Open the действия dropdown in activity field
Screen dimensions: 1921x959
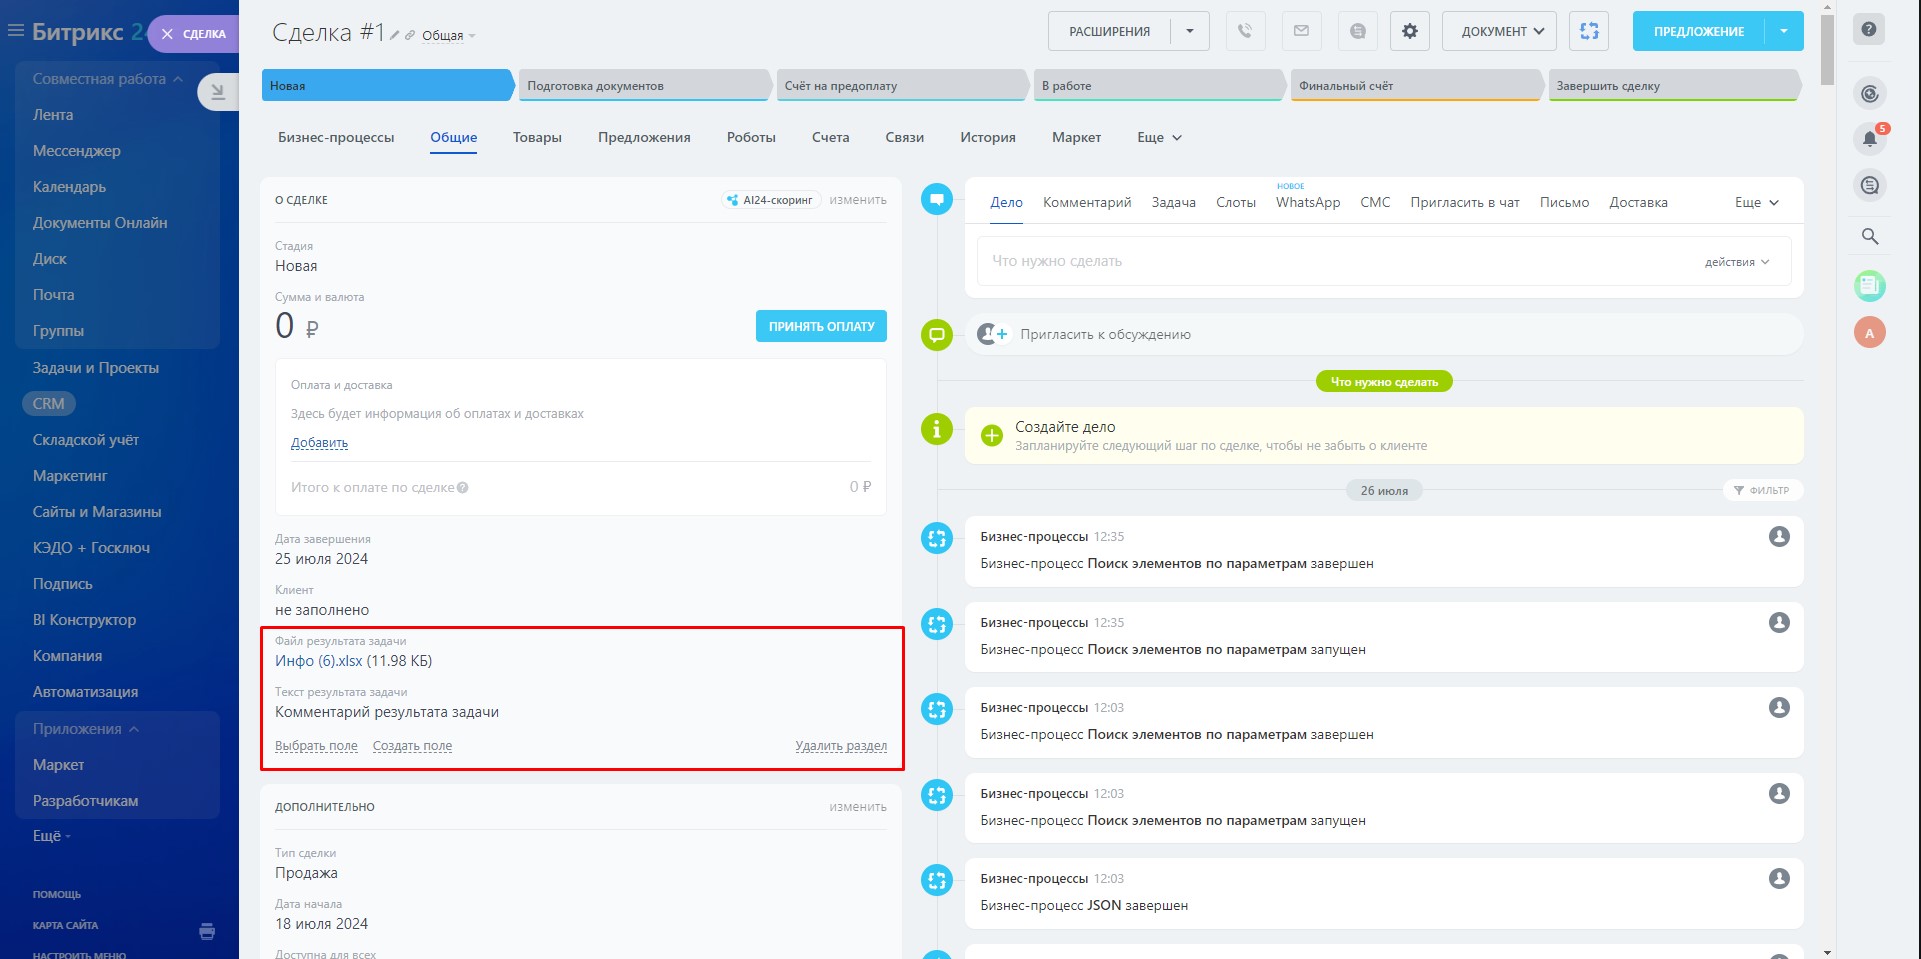(x=1736, y=262)
